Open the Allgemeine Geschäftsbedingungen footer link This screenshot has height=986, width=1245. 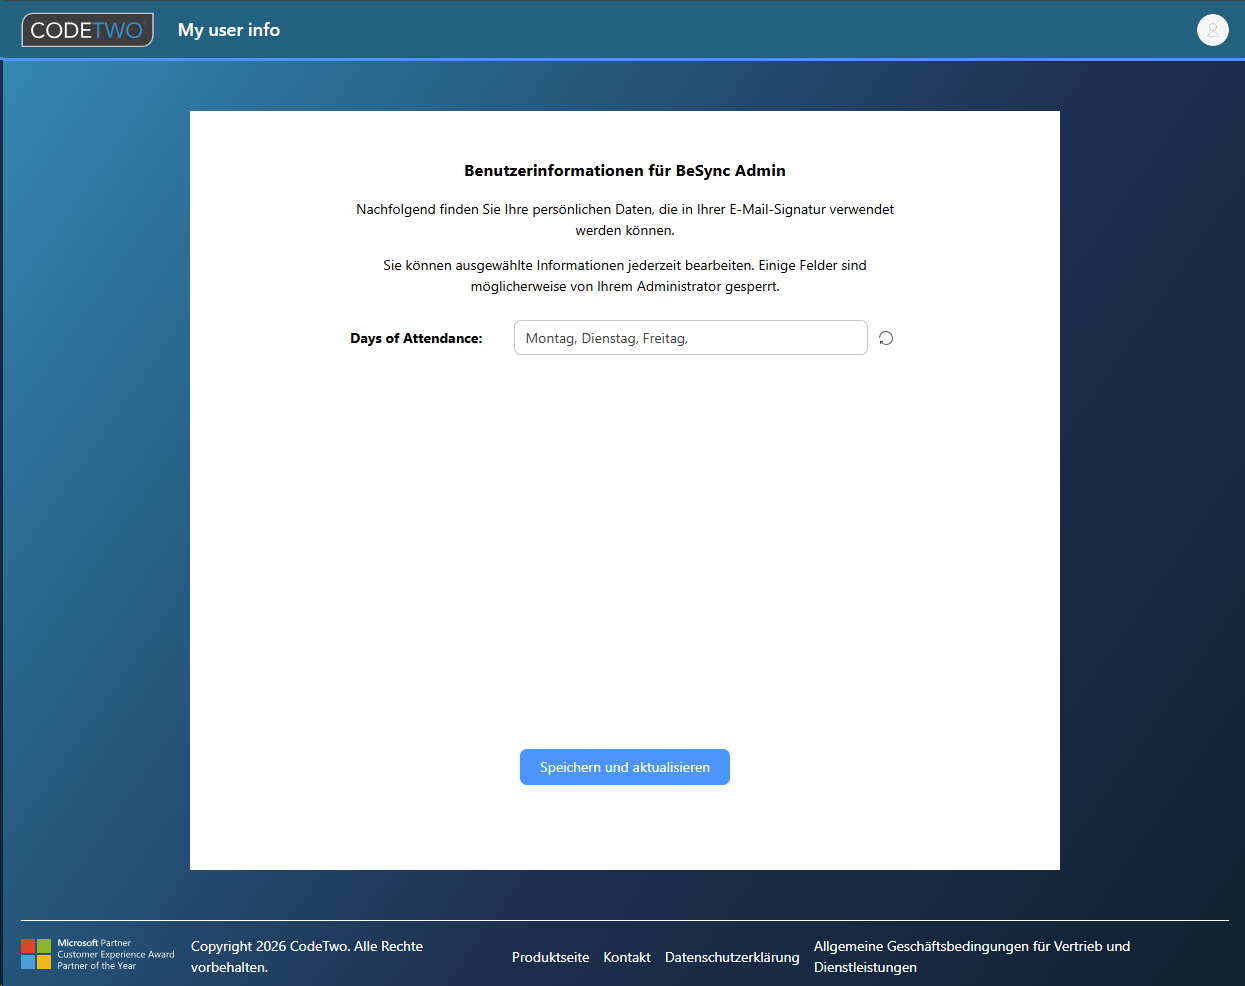tap(971, 956)
